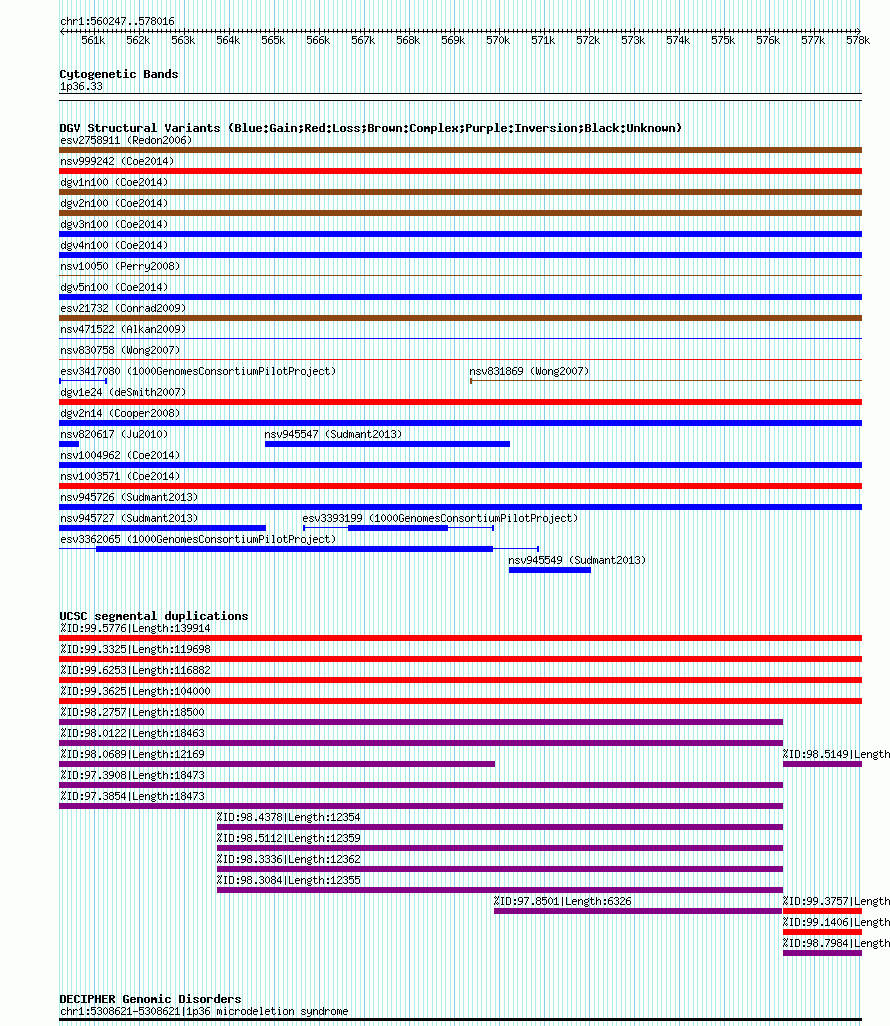This screenshot has height=1026, width=890.
Task: Click the %ID:98.7984 duplication label
Action: 836,943
